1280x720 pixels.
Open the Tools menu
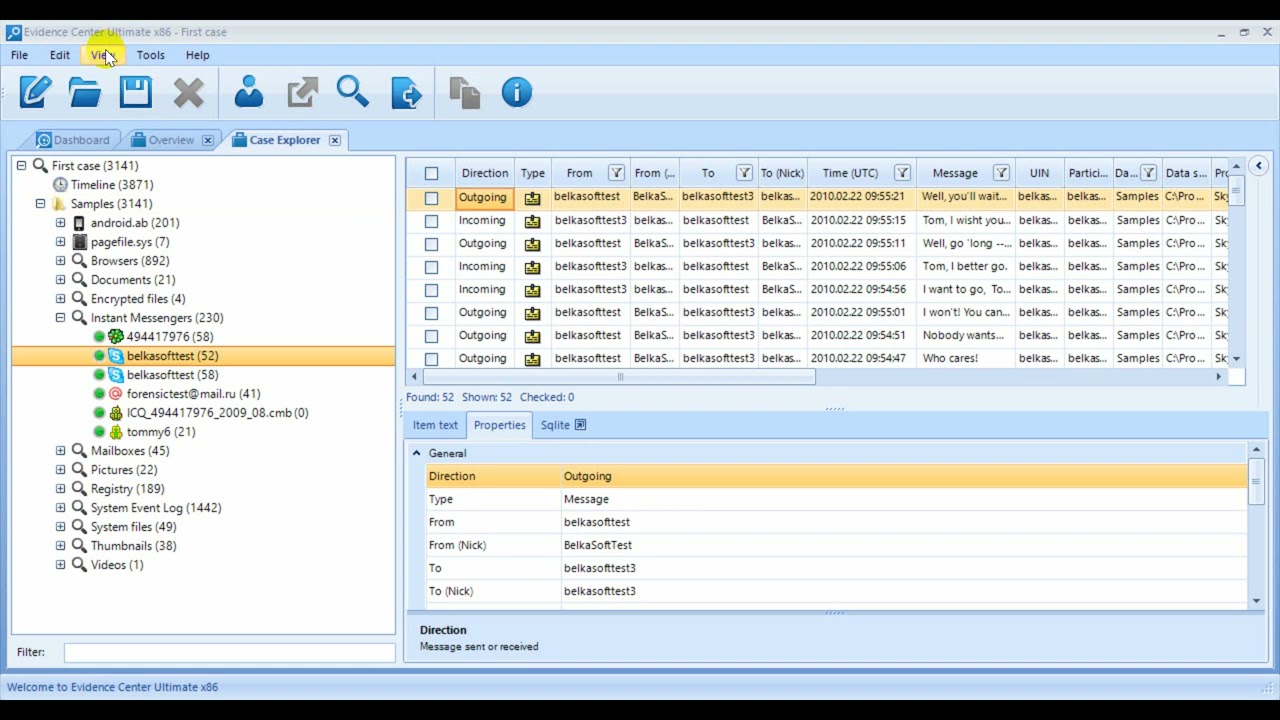coord(150,55)
